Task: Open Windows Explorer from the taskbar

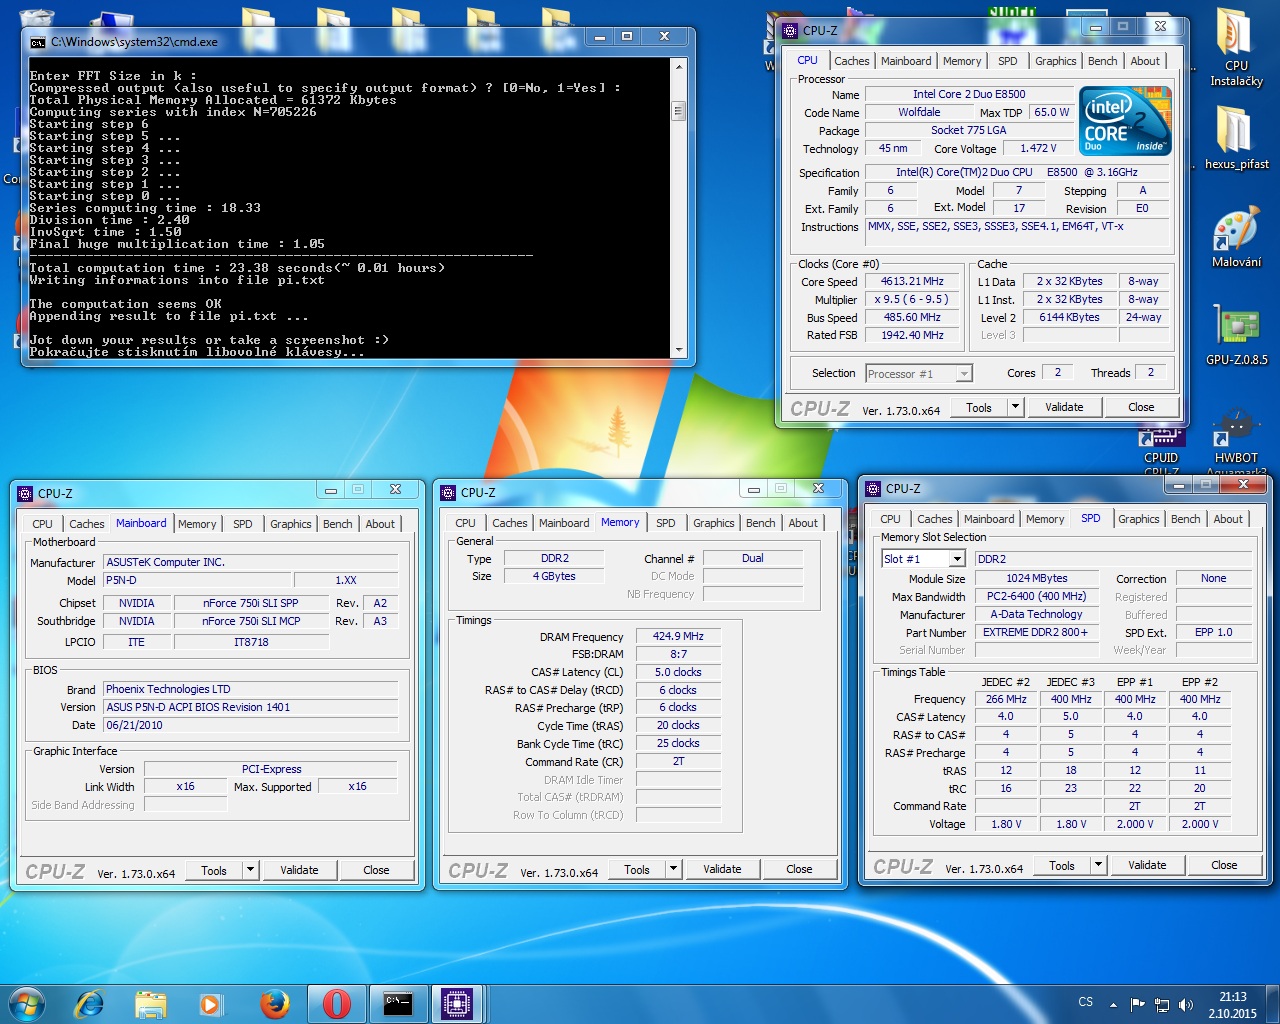Action: [x=150, y=1004]
